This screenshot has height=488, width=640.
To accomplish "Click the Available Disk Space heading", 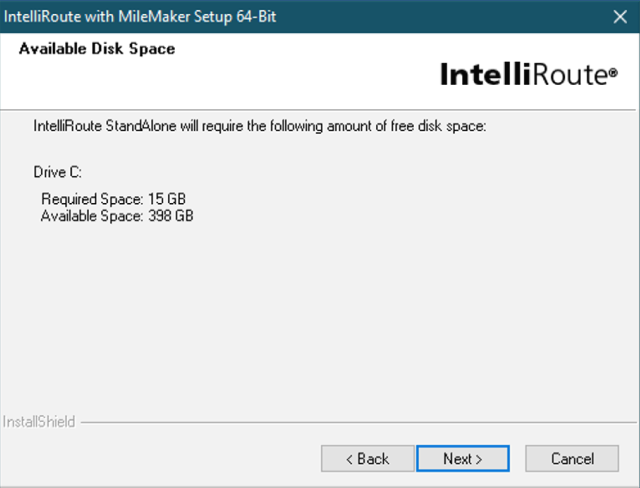I will 97,49.
